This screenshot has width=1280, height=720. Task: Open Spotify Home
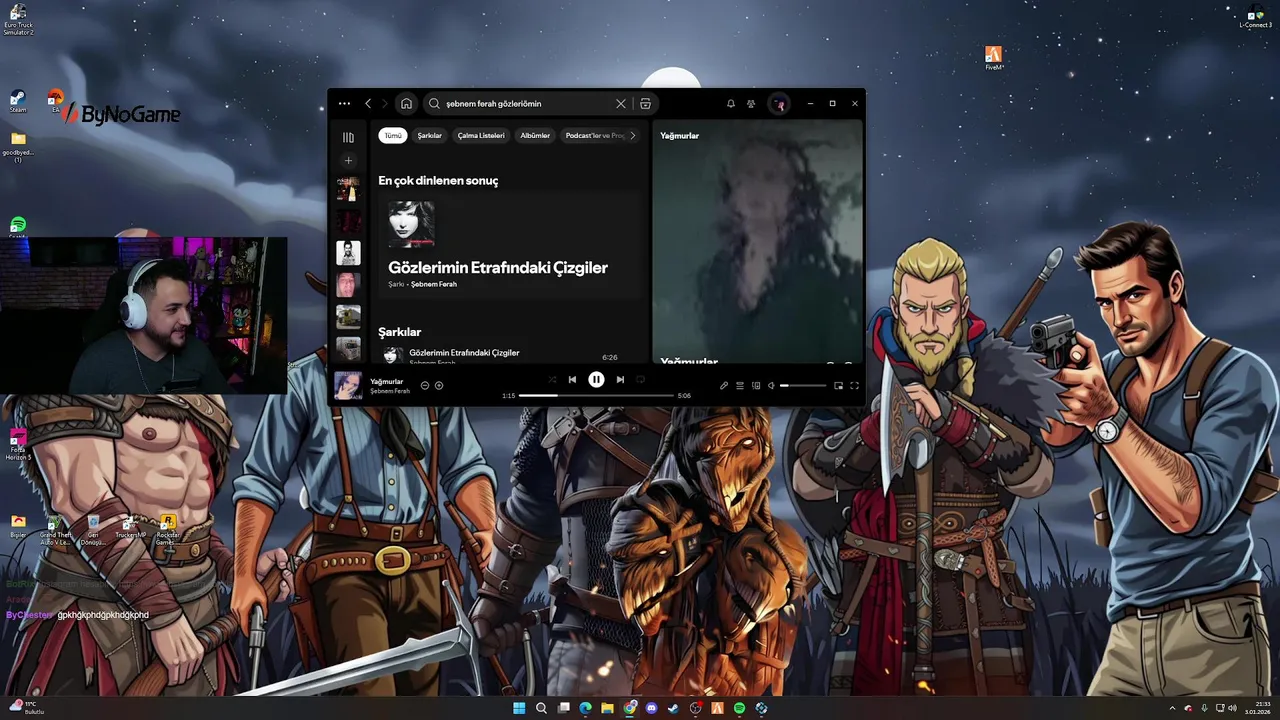click(406, 103)
